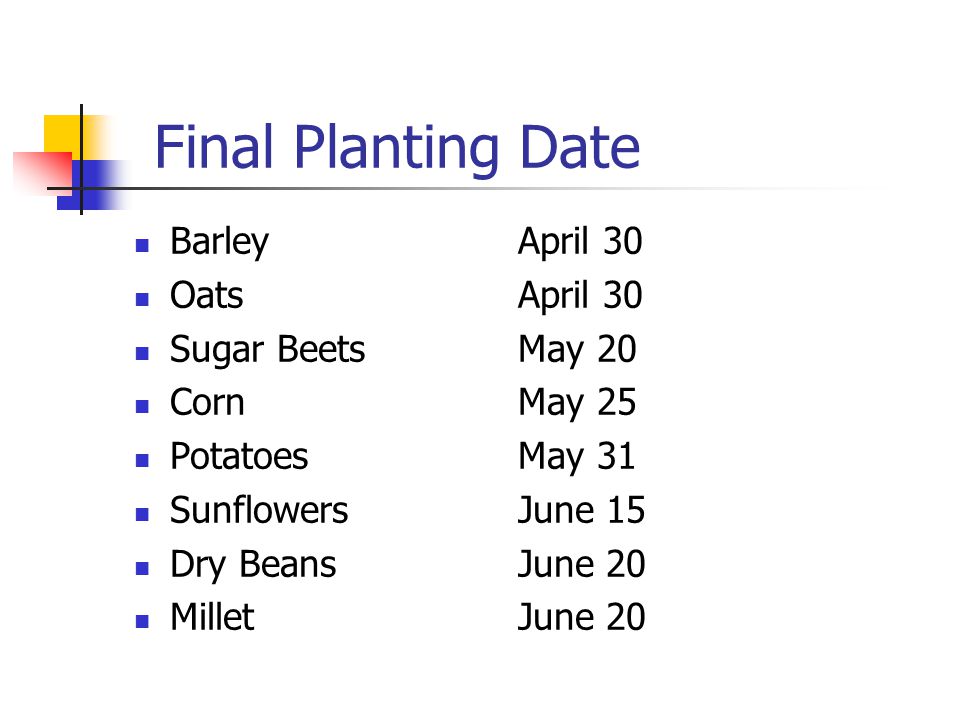Click the Sunflowers list item
Viewport: 960px width, 720px height.
pos(259,510)
